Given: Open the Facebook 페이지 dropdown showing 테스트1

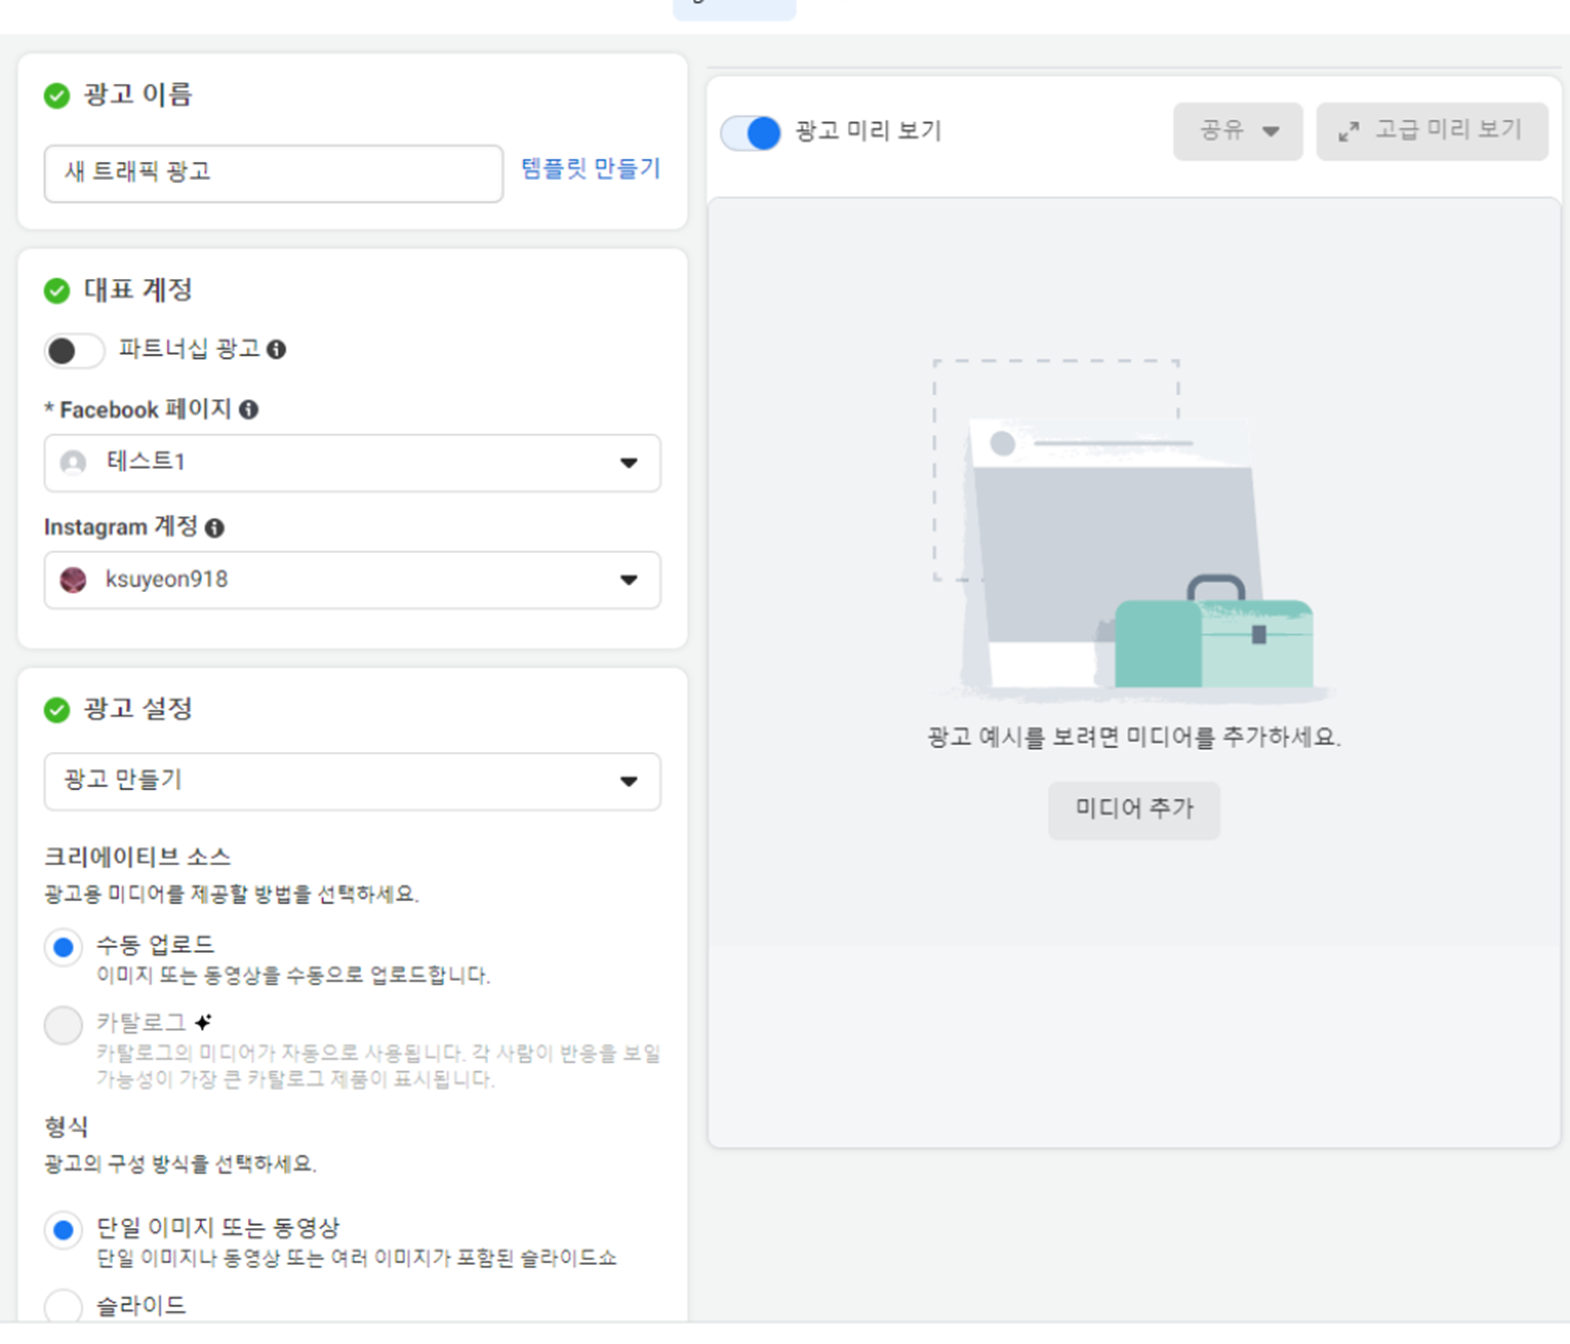Looking at the screenshot, I should [x=352, y=462].
